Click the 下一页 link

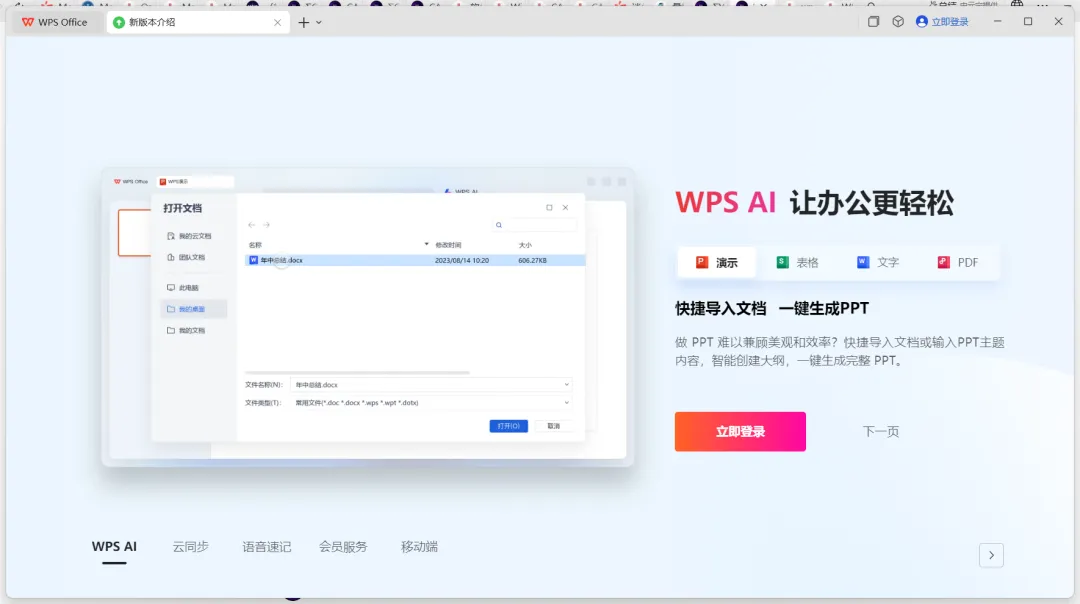pos(881,432)
